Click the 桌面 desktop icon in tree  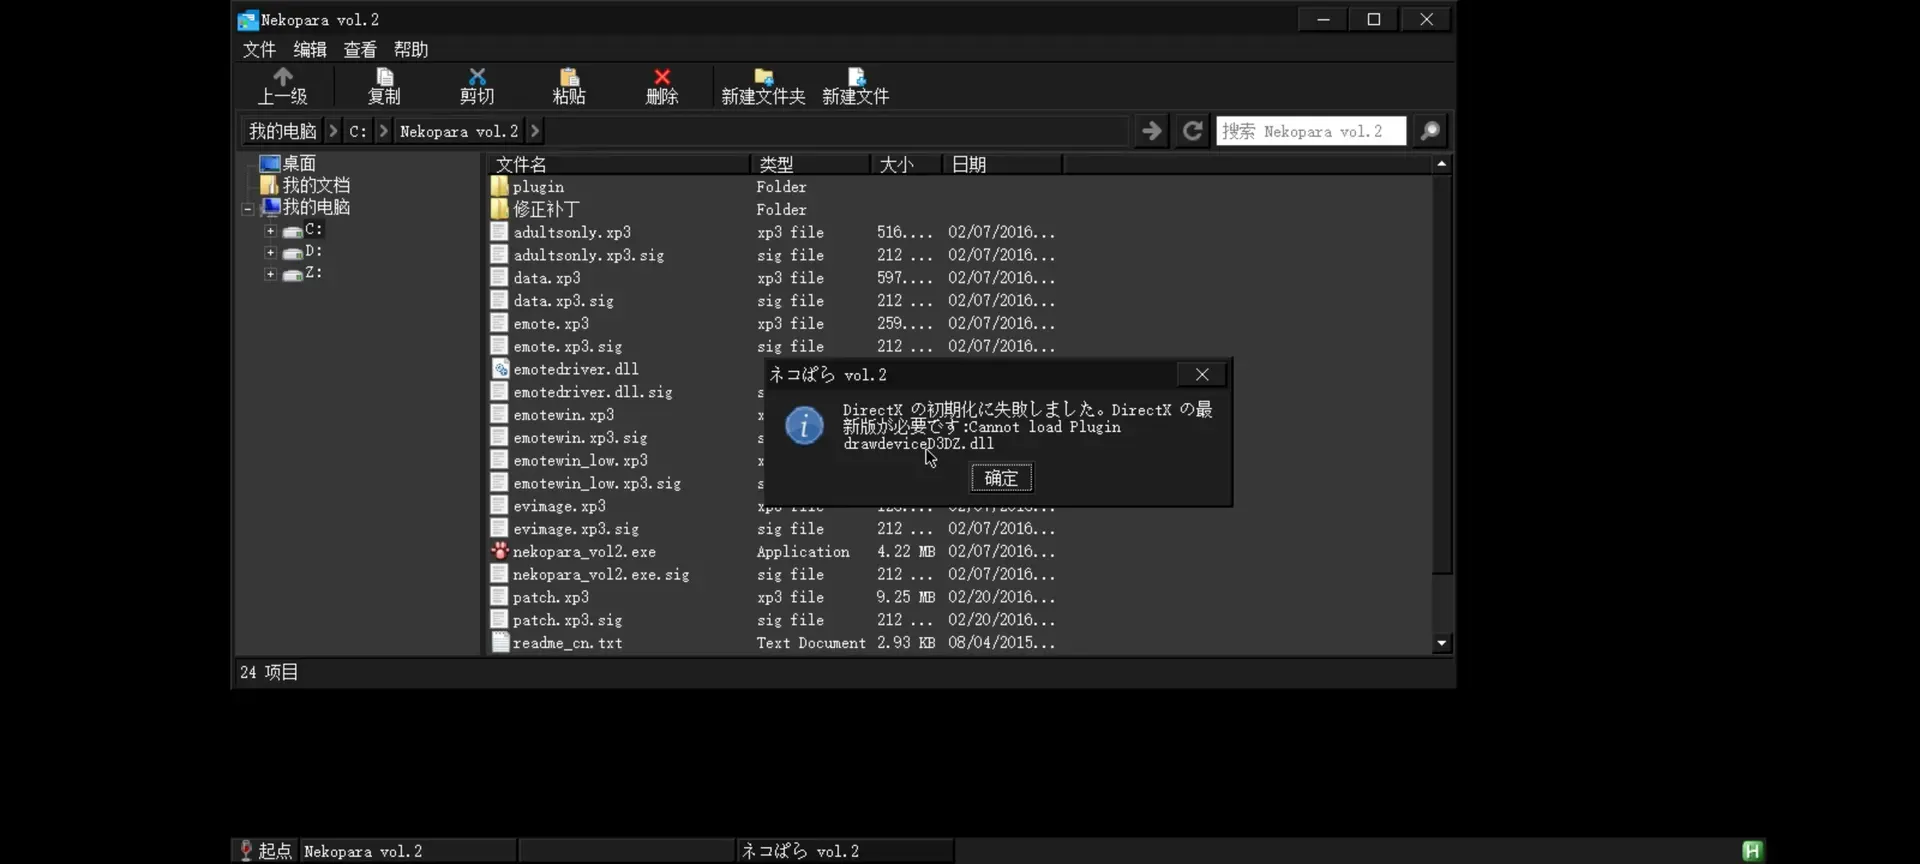(269, 163)
